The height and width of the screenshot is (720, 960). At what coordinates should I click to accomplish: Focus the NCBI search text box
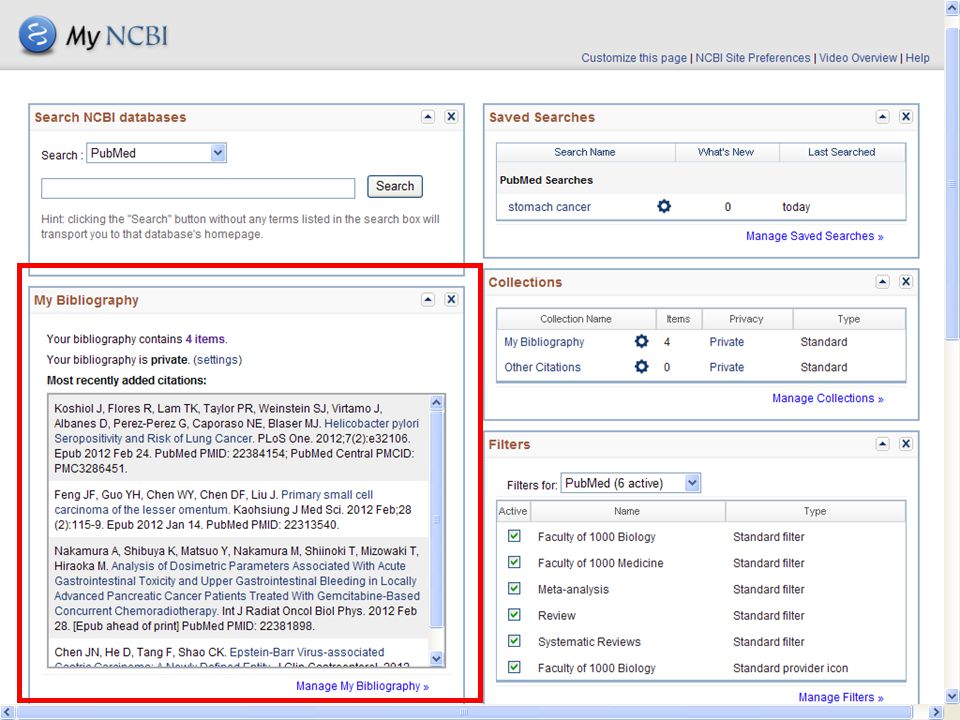[x=198, y=189]
